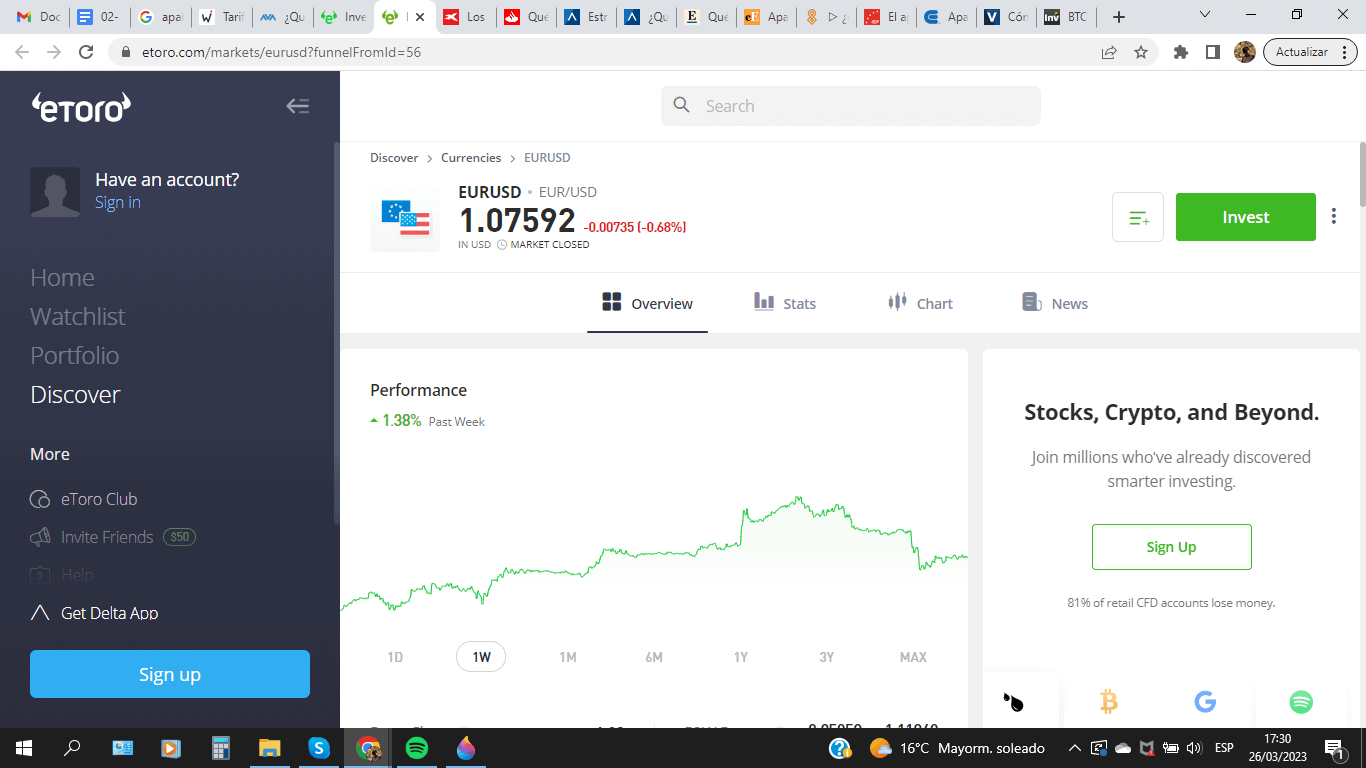Click into the Search input field
Image resolution: width=1366 pixels, height=768 pixels.
pyautogui.click(x=851, y=106)
